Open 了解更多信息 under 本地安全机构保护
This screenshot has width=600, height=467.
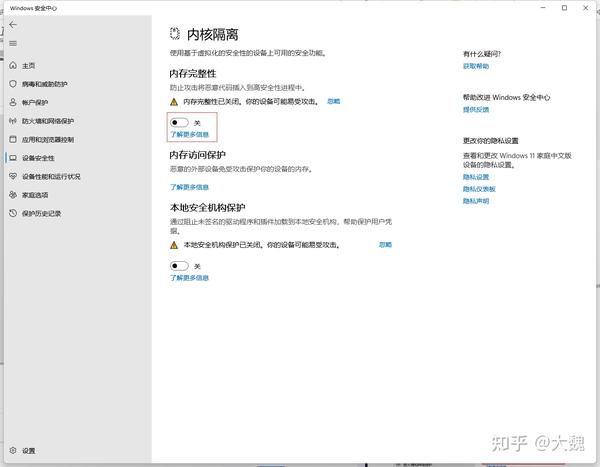pos(189,278)
